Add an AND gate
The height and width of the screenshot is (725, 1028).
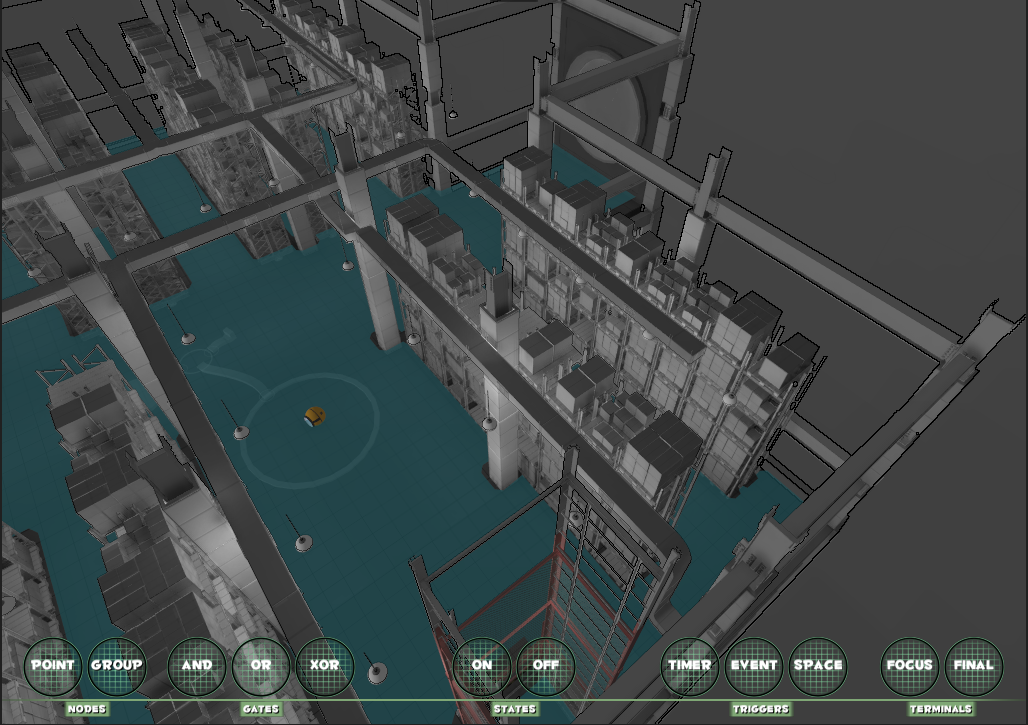click(197, 665)
